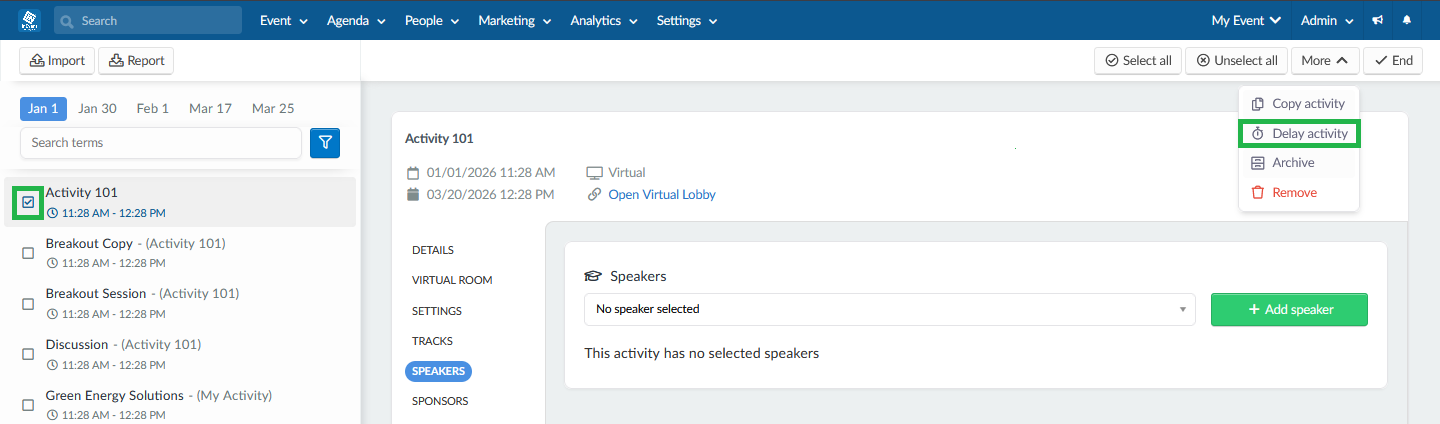The image size is (1440, 424).
Task: Select the Discussion activity checkbox
Action: [x=28, y=354]
